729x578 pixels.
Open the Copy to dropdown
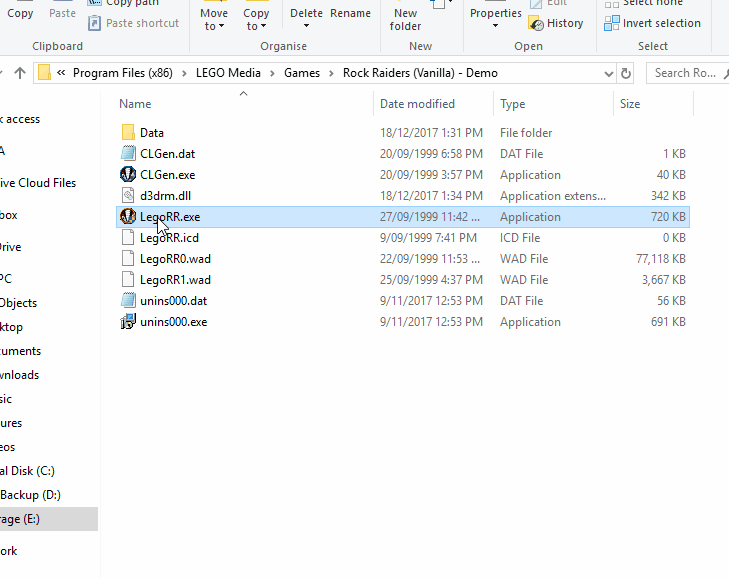click(x=256, y=20)
